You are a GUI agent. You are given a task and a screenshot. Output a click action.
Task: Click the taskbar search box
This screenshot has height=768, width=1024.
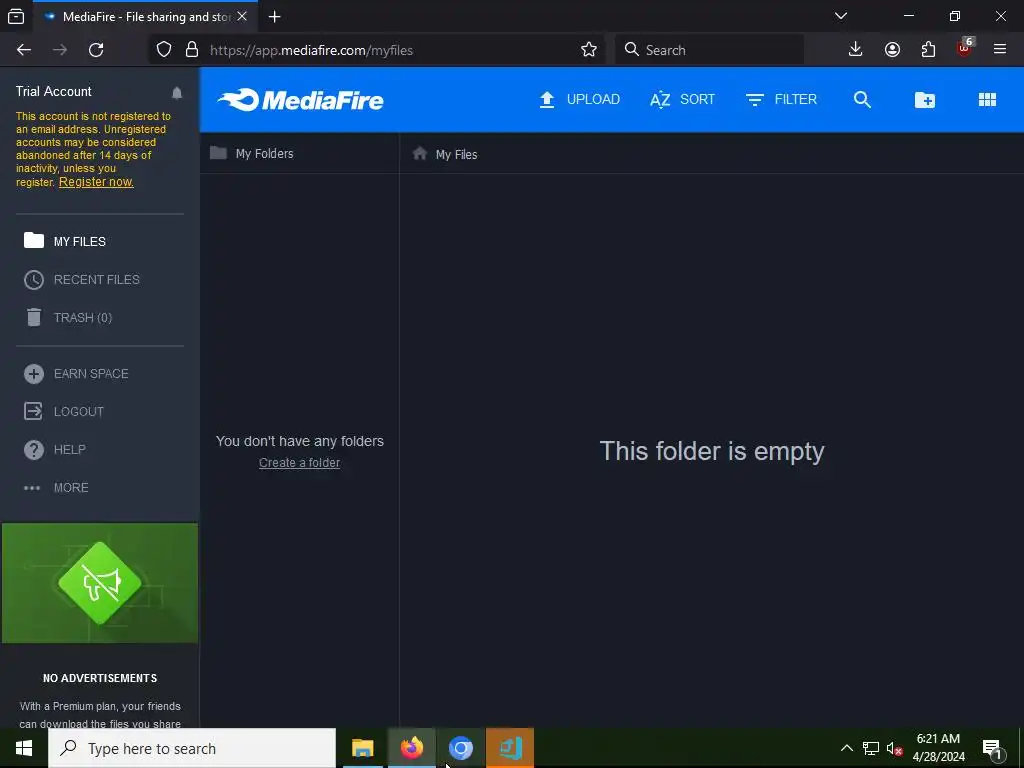[x=192, y=748]
